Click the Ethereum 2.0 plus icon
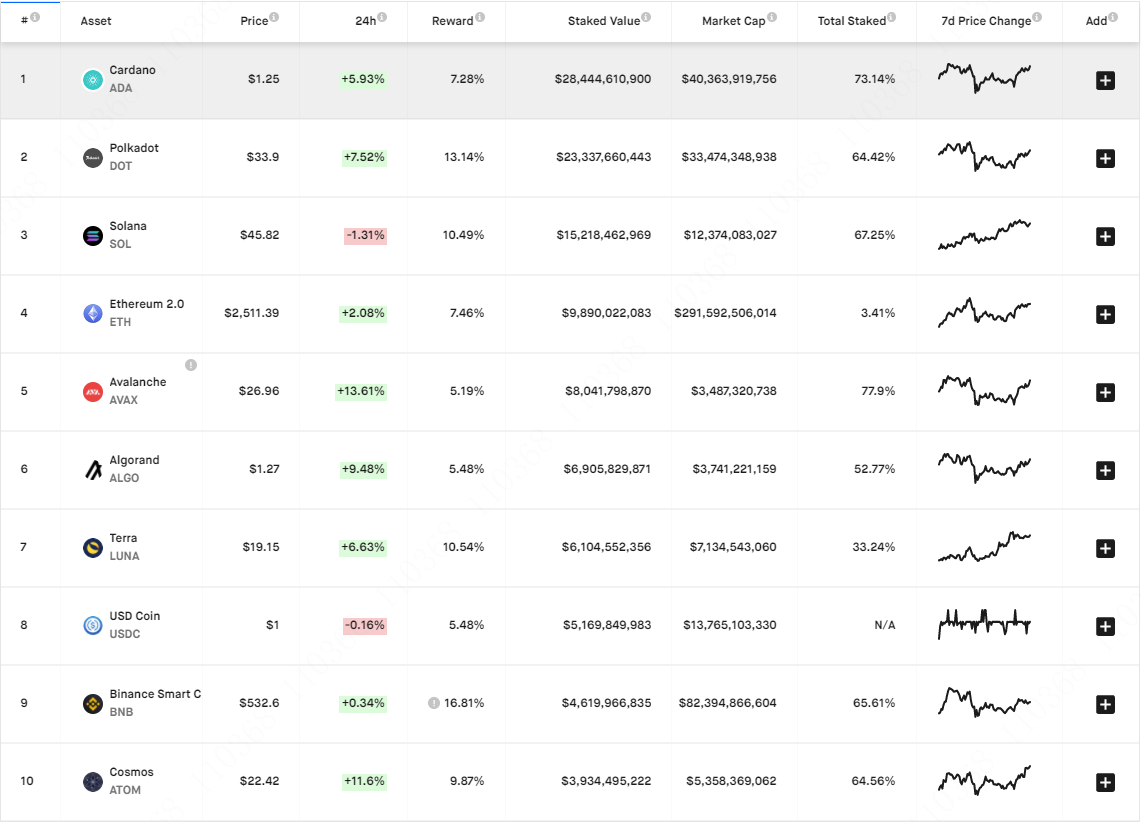The height and width of the screenshot is (822, 1141). 1105,314
